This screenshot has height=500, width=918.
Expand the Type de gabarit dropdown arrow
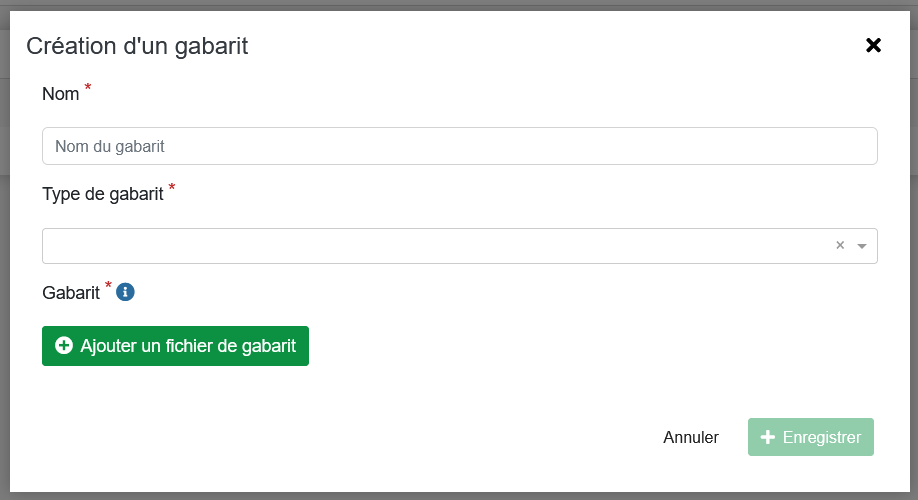862,246
